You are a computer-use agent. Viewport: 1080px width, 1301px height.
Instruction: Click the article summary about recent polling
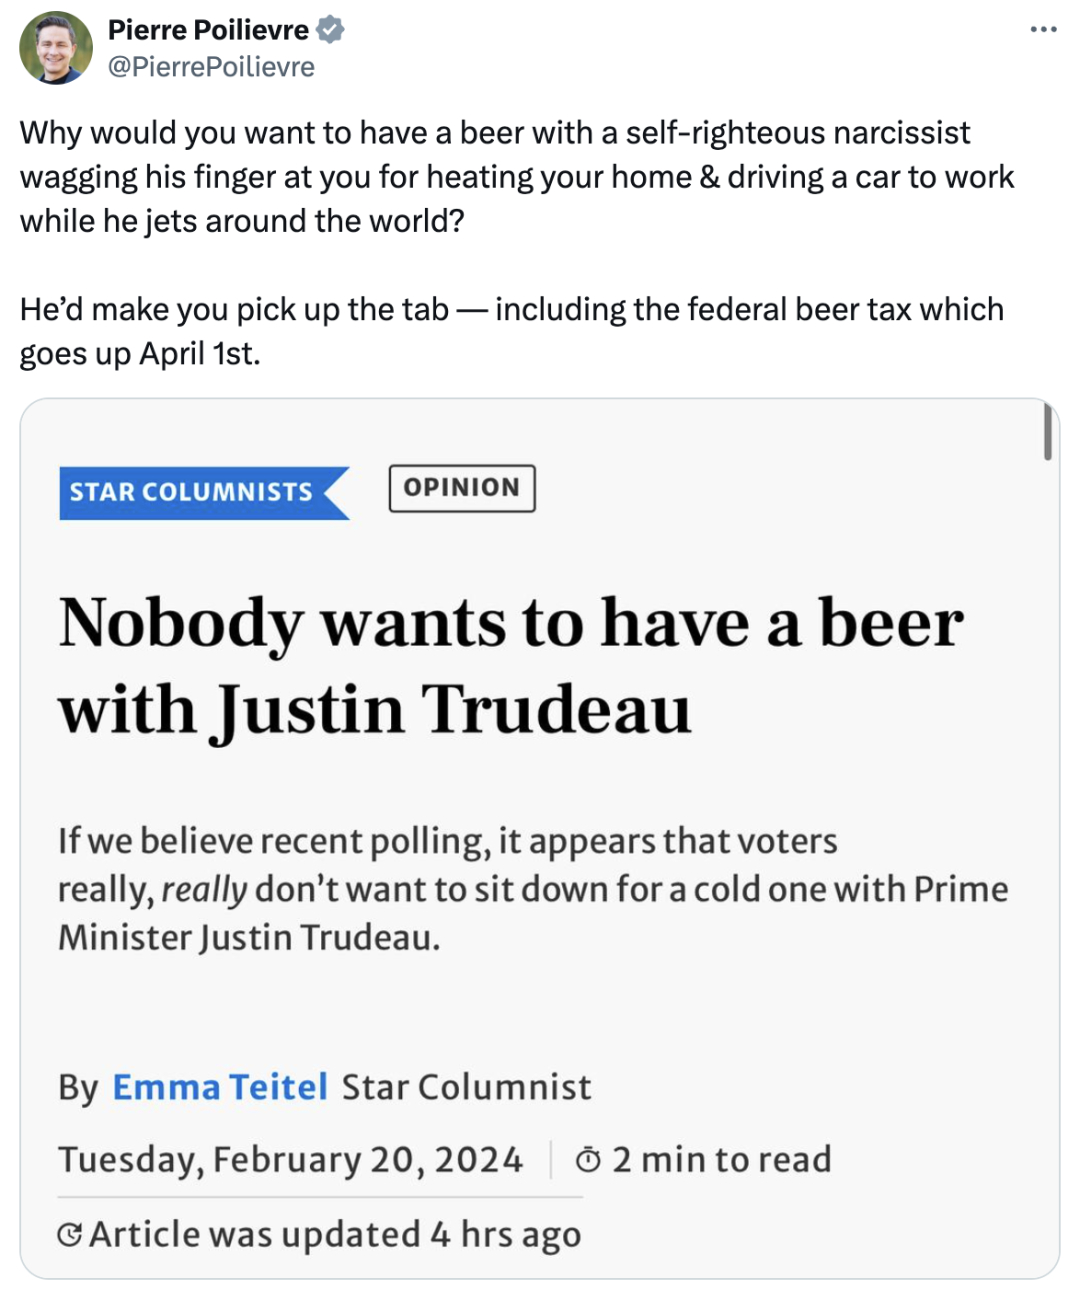[533, 889]
